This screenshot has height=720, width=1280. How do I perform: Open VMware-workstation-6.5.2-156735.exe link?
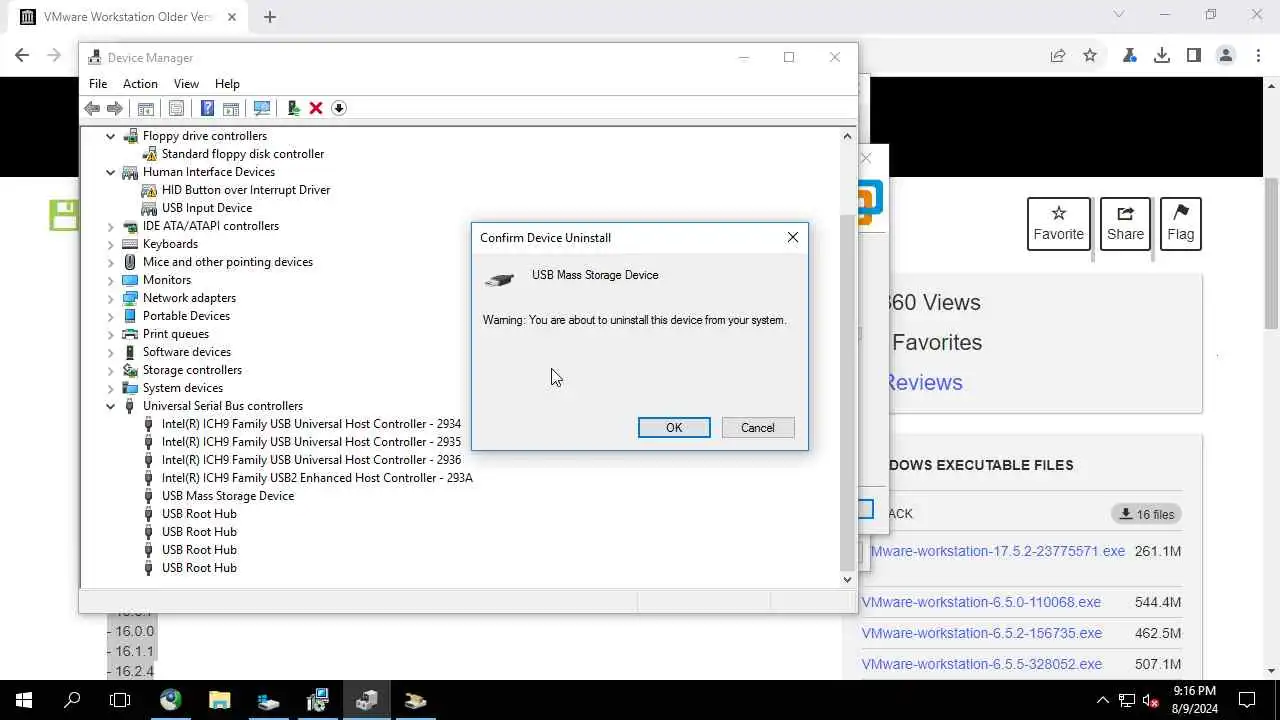point(982,633)
